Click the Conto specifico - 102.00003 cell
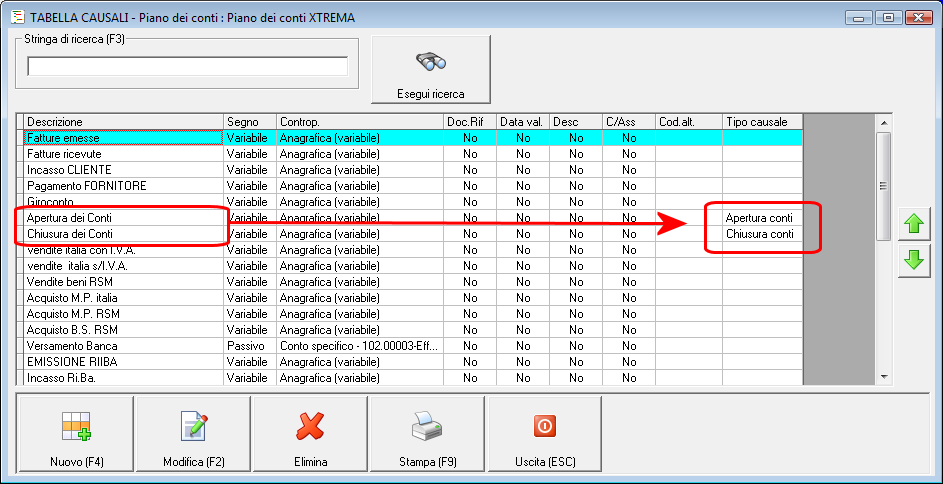The height and width of the screenshot is (484, 943). pyautogui.click(x=360, y=346)
